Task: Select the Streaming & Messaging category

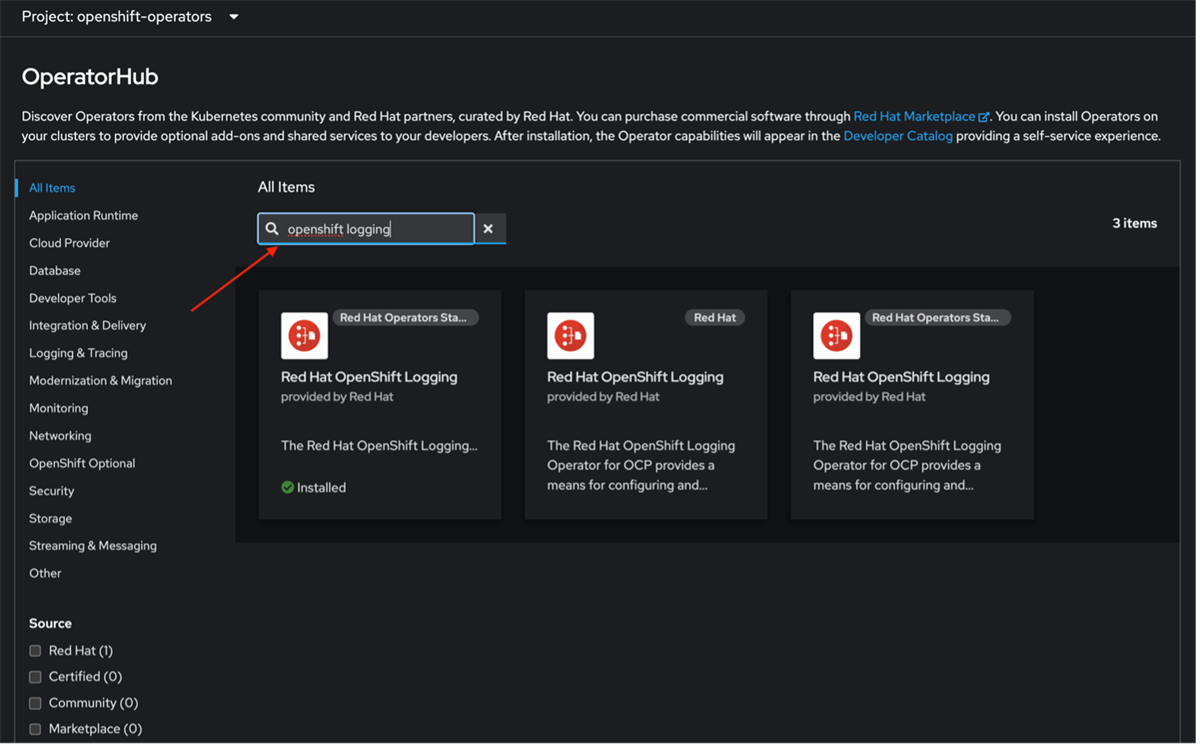Action: click(93, 546)
